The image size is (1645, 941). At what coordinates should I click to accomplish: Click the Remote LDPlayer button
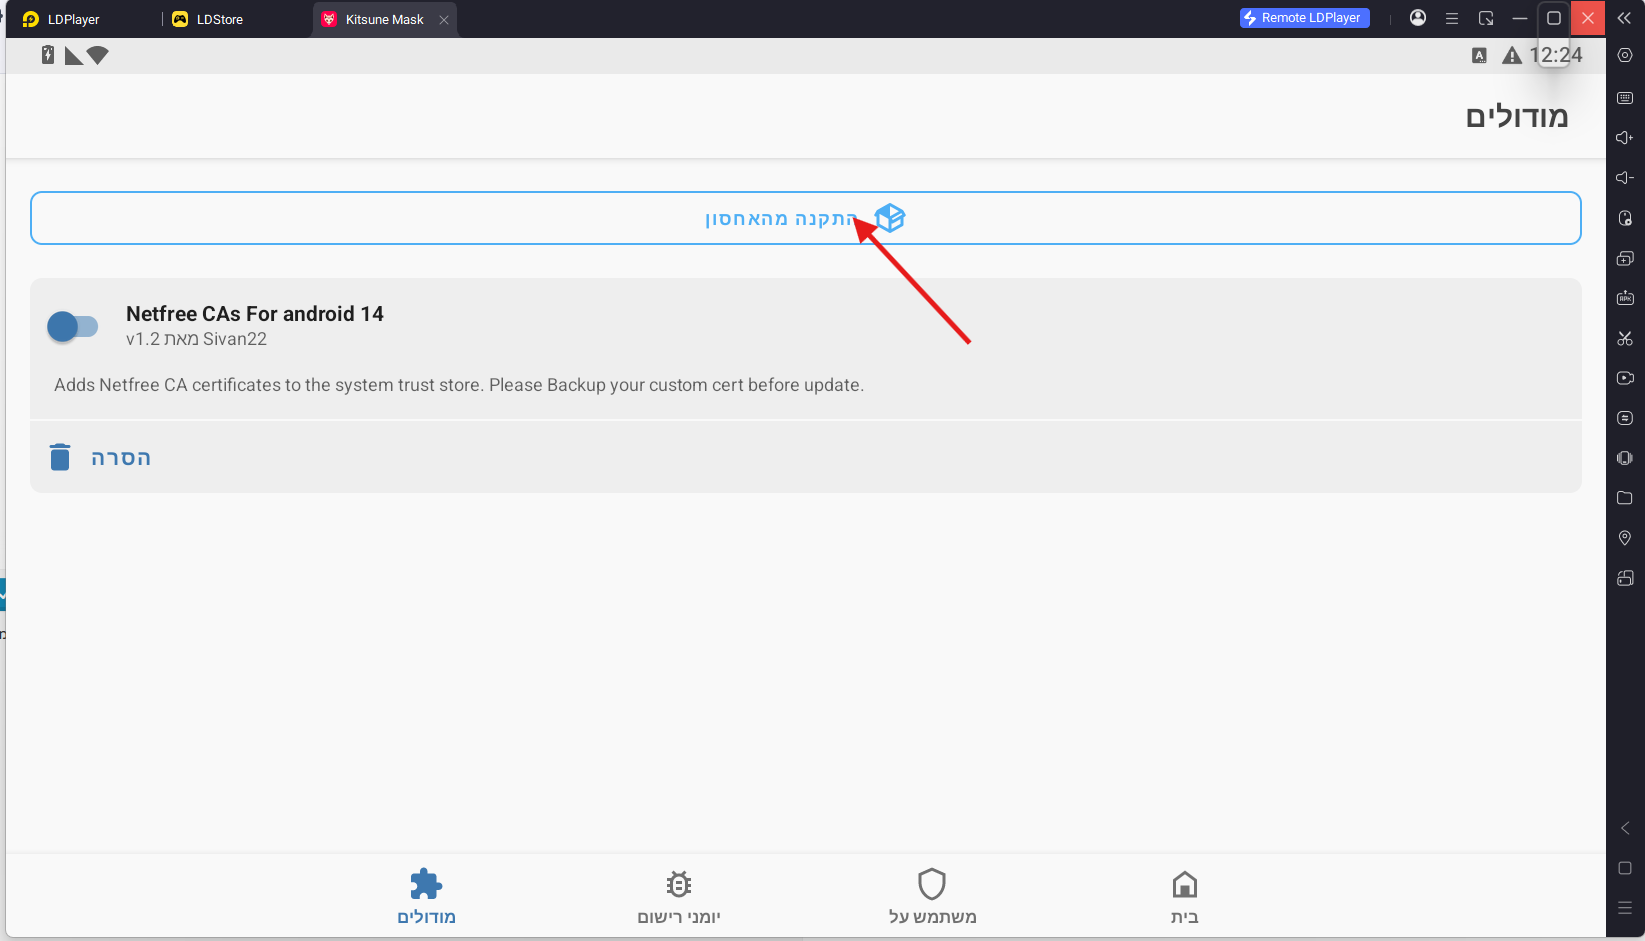1305,18
